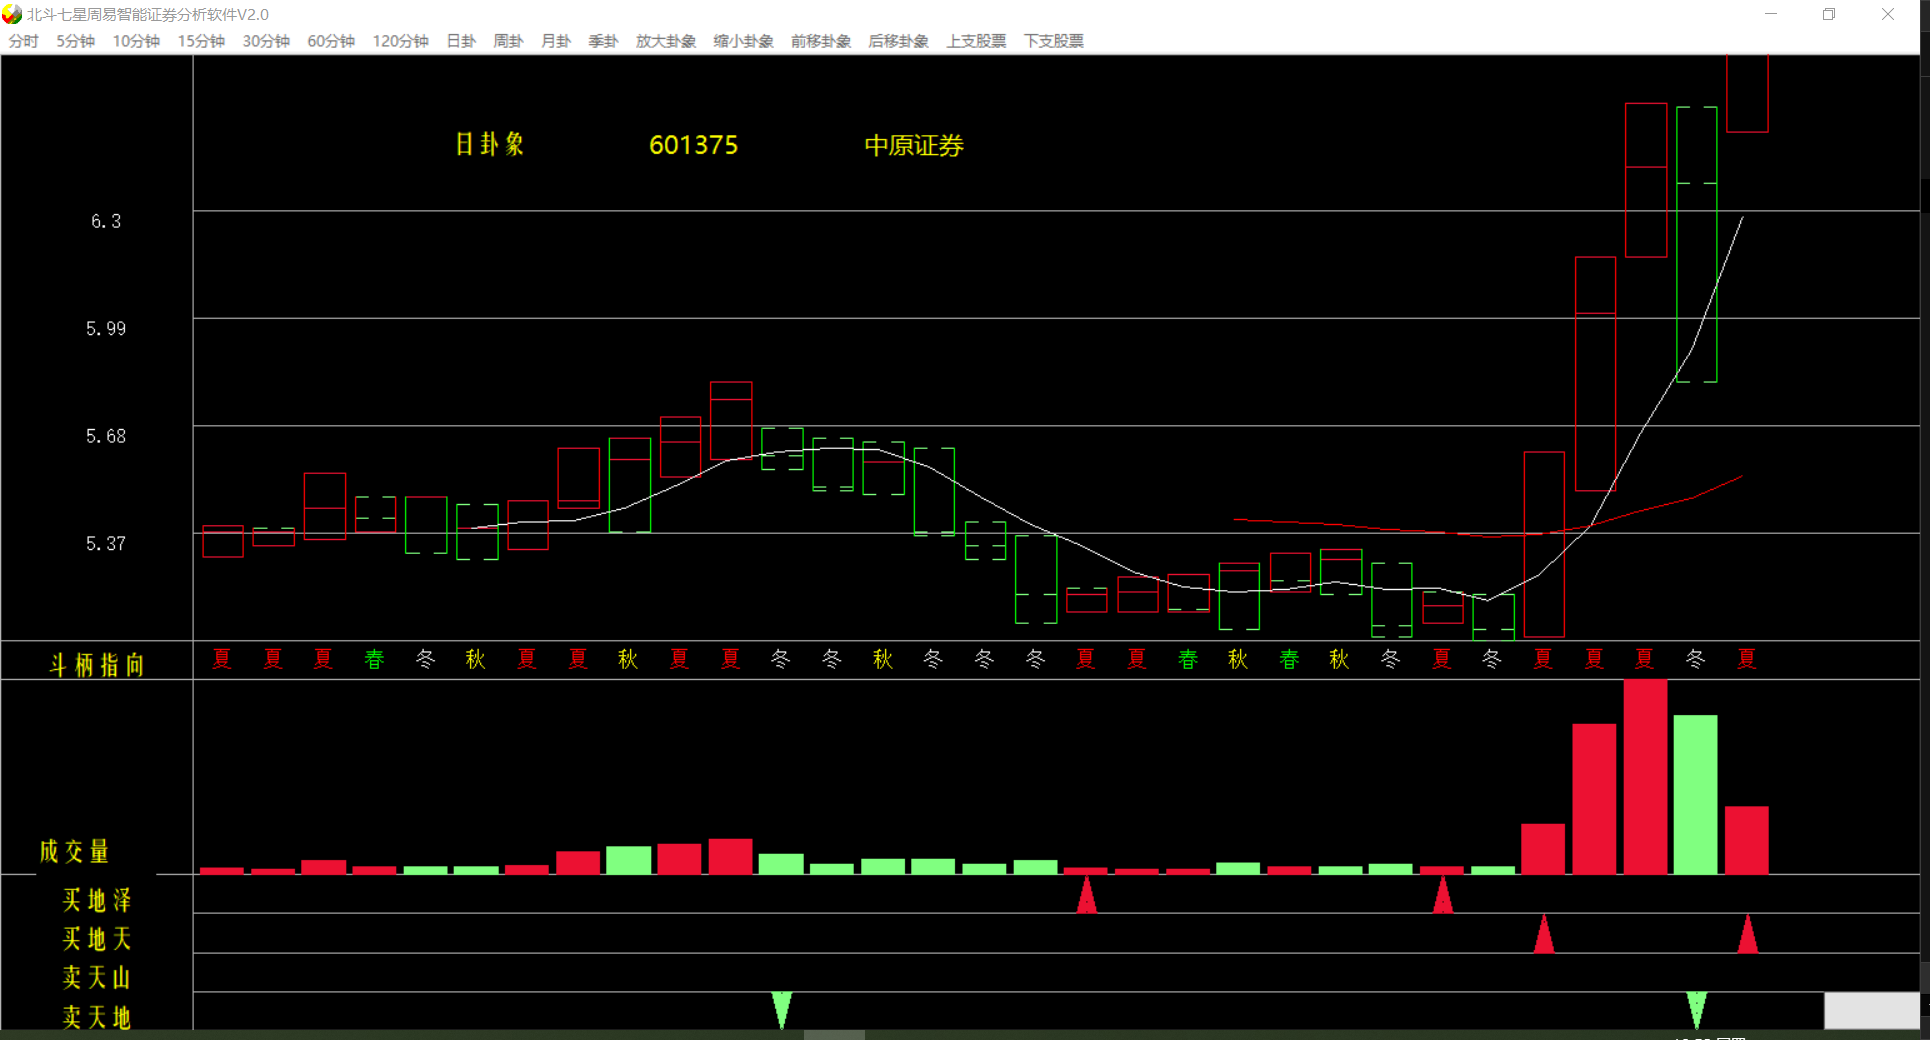
Task: Click the gray box at bottom-right corner
Action: click(x=1872, y=1011)
